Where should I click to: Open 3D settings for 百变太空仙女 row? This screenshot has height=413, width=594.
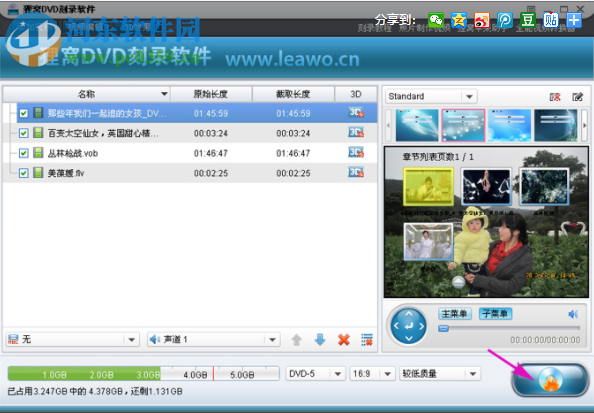[x=356, y=133]
